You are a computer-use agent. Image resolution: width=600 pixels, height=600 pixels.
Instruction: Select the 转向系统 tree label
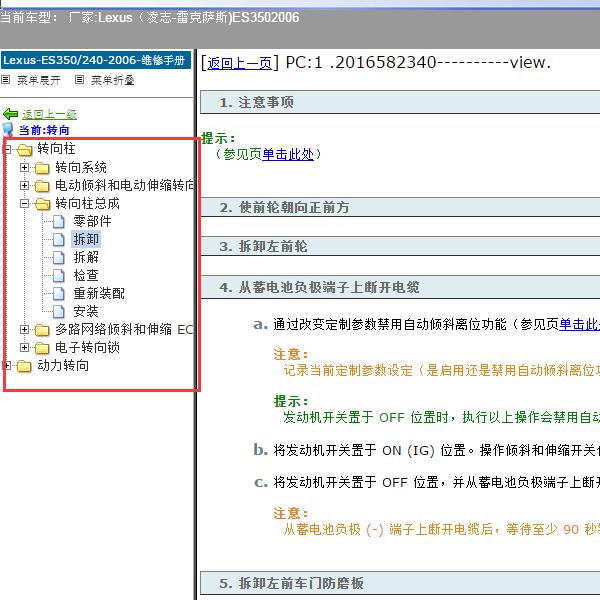pos(81,167)
